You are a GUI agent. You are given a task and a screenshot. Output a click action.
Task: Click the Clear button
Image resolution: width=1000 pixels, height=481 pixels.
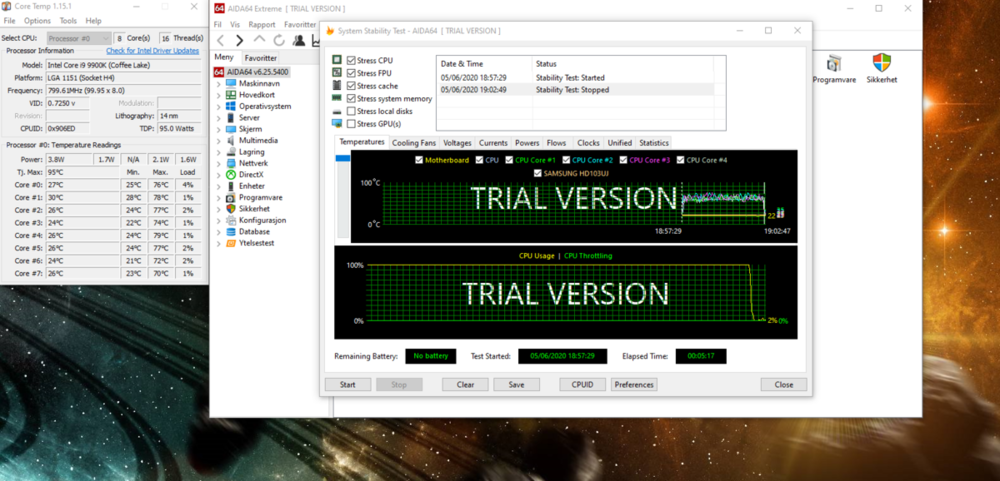tap(466, 385)
